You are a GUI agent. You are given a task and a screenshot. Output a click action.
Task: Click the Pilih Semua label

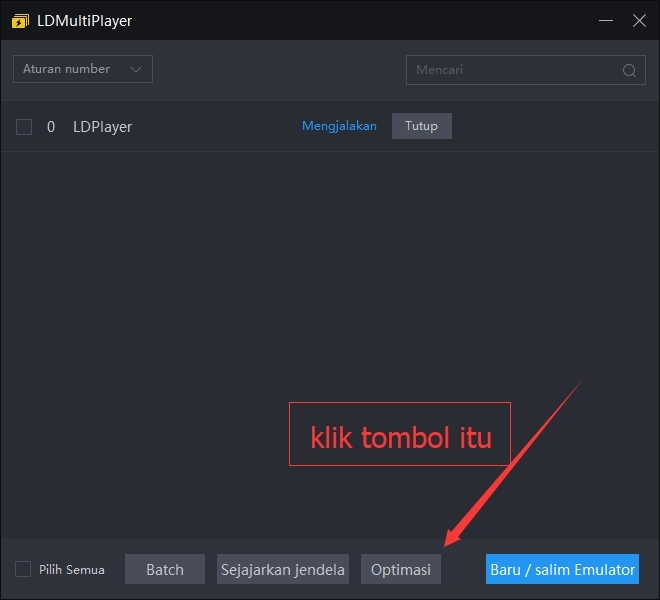coord(72,570)
